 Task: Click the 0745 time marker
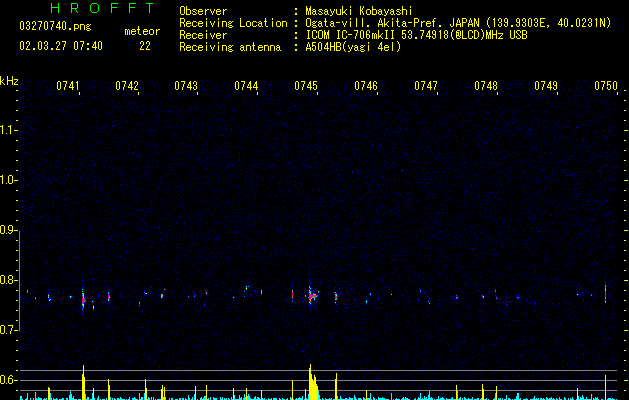[x=306, y=86]
